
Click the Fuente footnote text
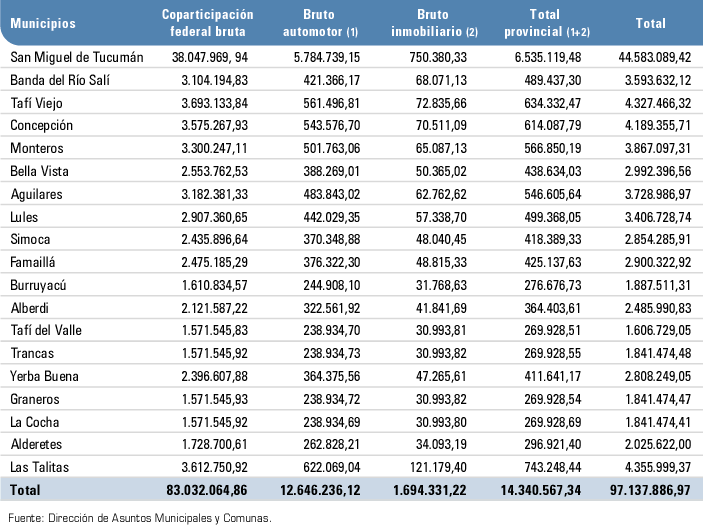pos(139,516)
